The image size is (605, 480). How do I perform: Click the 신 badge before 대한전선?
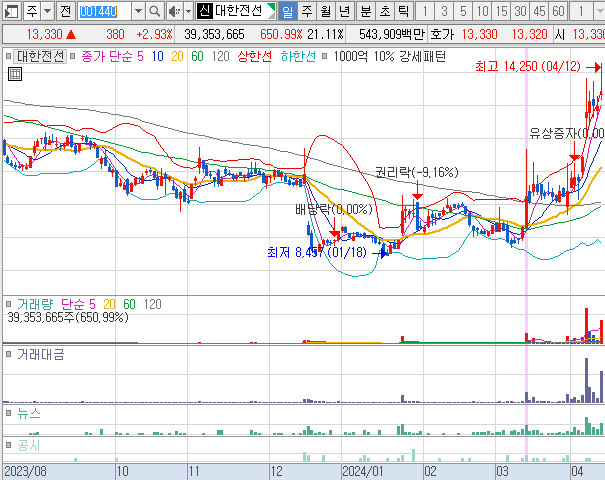tap(204, 11)
